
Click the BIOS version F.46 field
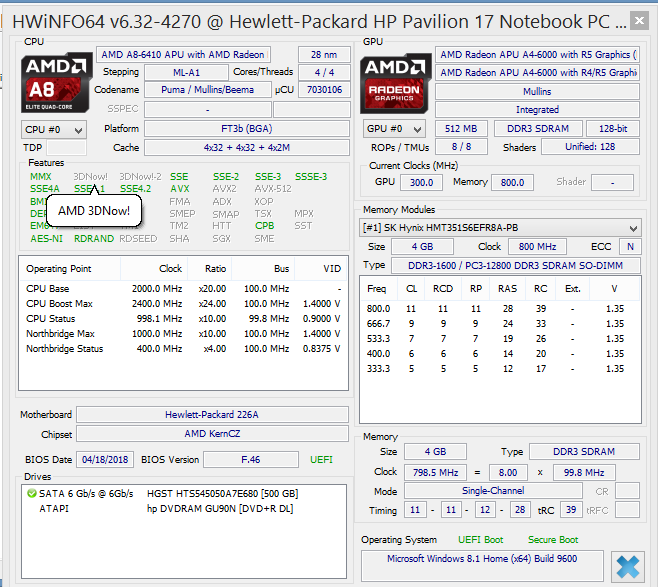point(251,460)
